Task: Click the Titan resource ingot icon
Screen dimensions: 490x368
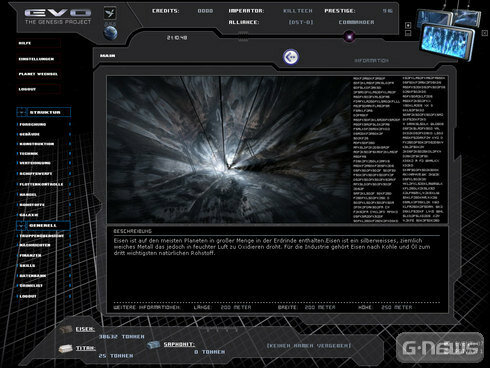Action: click(x=65, y=349)
